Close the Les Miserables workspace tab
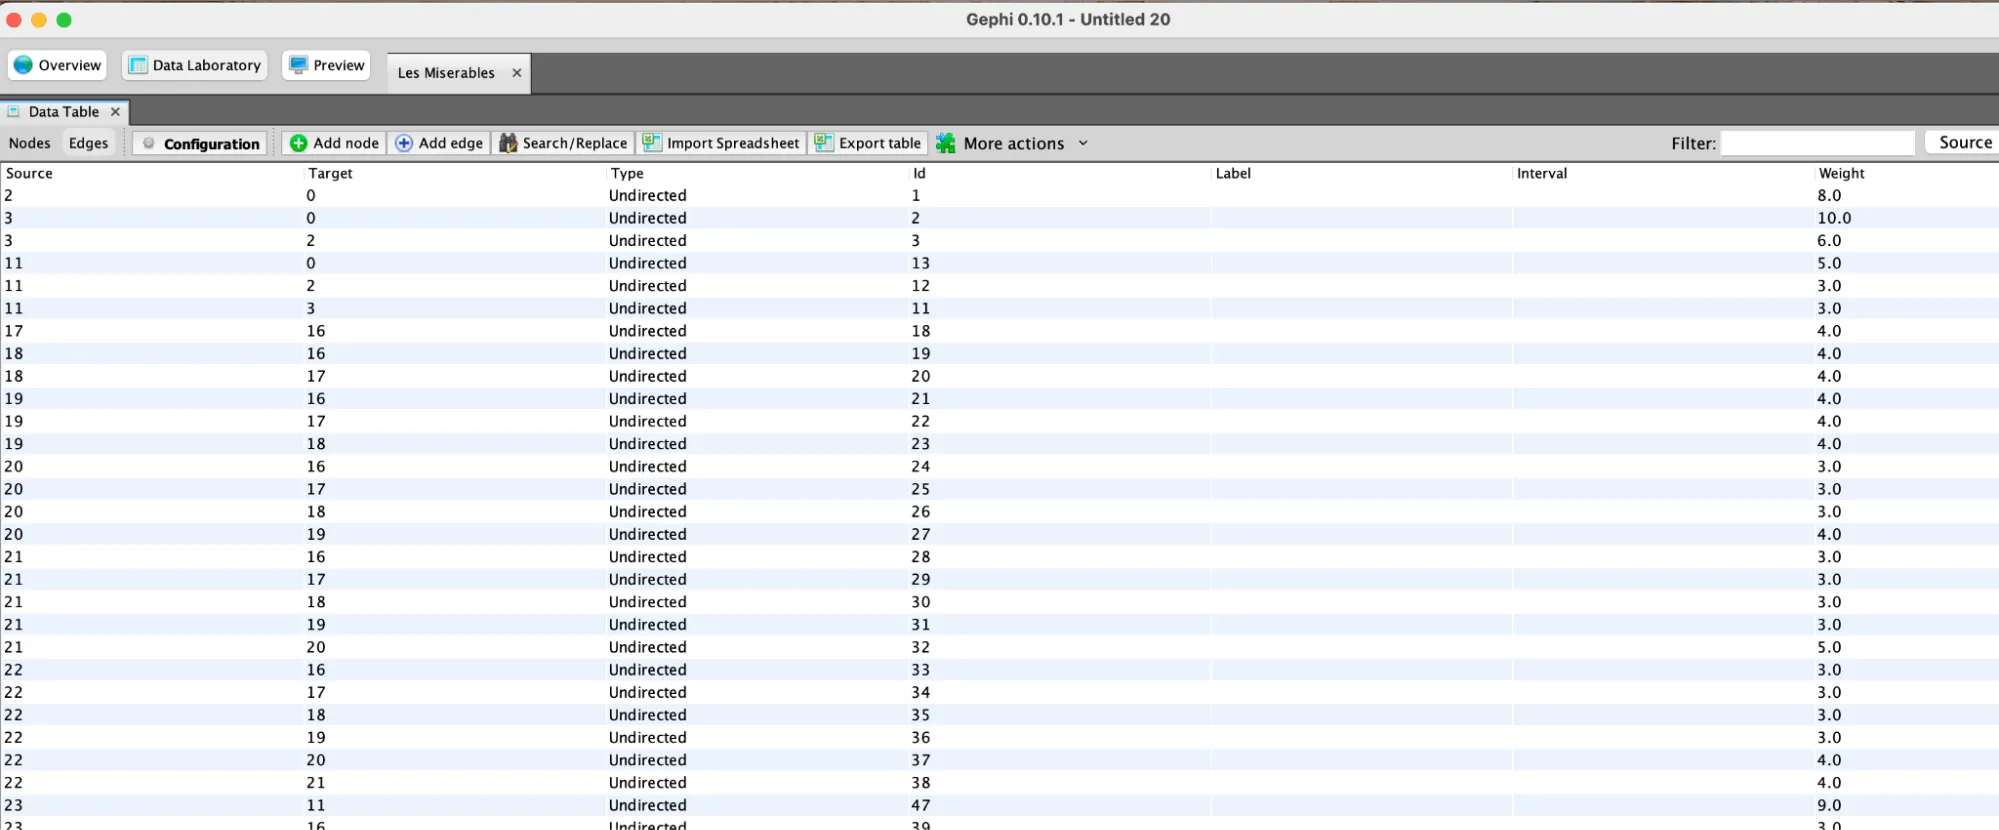This screenshot has height=830, width=1999. click(x=517, y=73)
